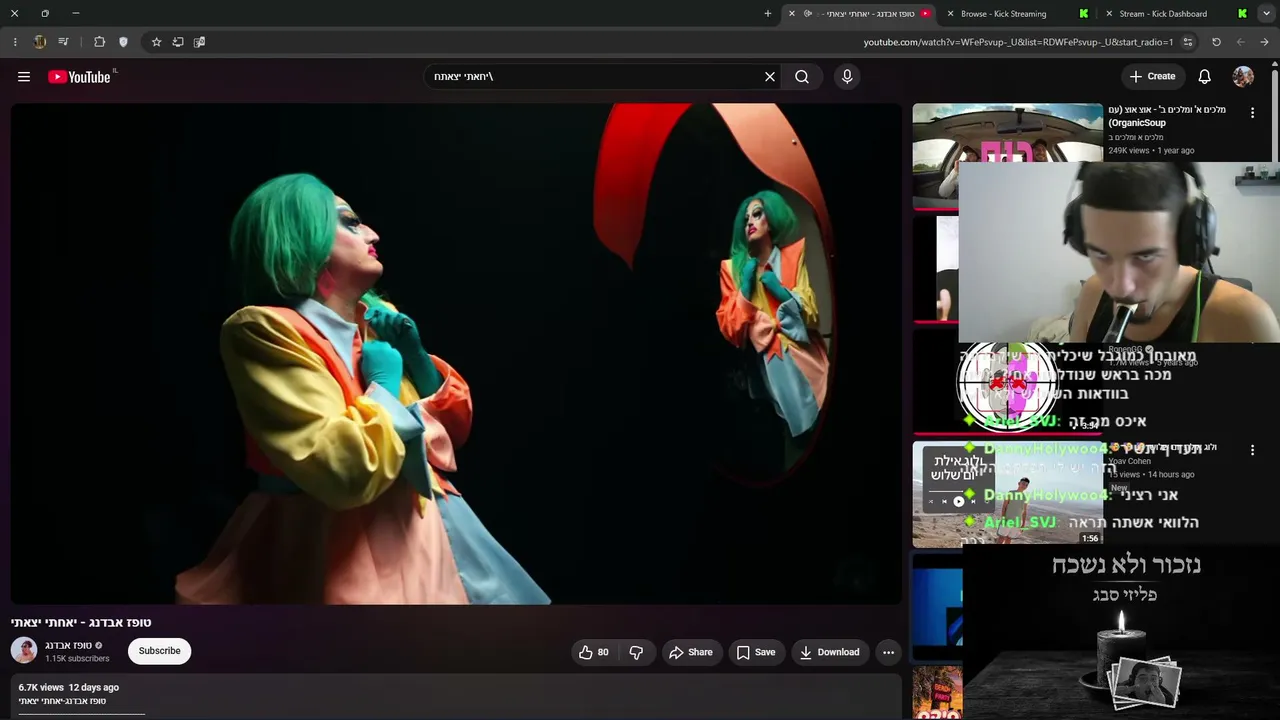
Task: Like the video with 80 likes
Action: pos(593,652)
